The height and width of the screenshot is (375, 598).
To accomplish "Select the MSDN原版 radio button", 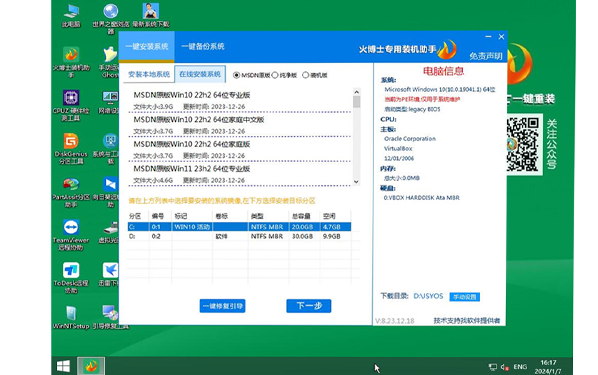I will click(x=236, y=75).
